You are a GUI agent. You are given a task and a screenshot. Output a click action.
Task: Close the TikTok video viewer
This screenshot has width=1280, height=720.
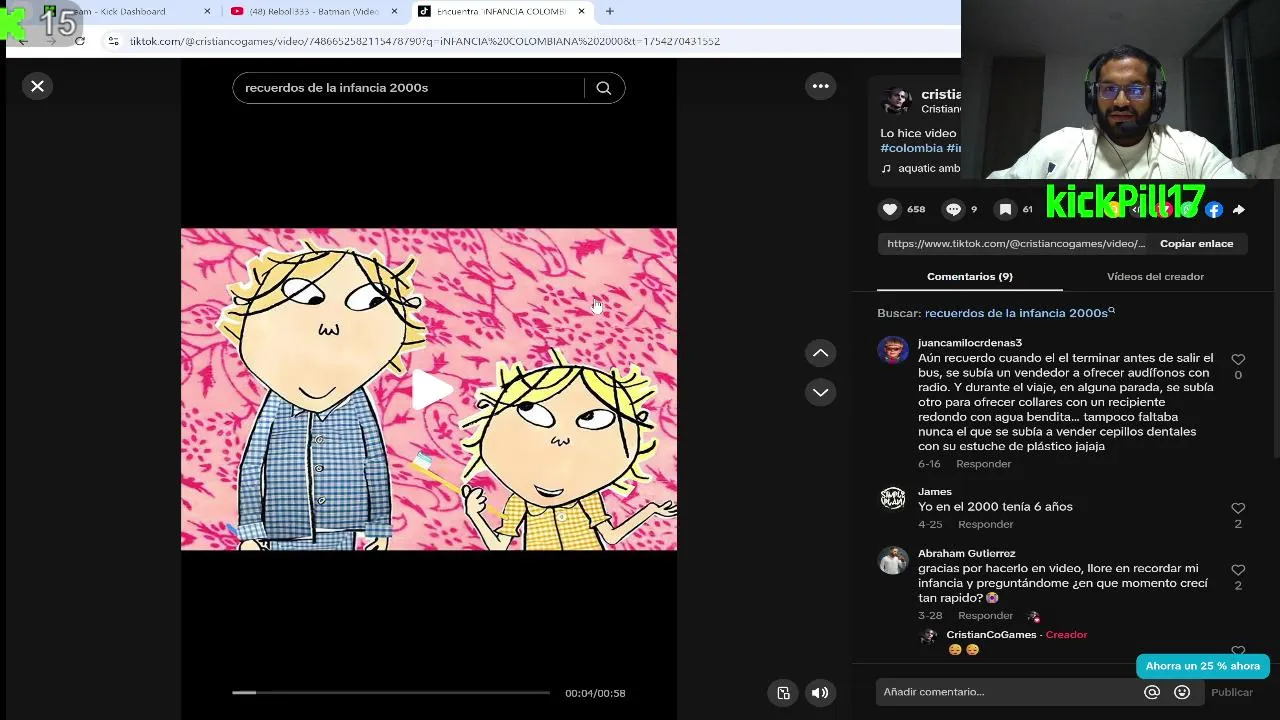(37, 86)
